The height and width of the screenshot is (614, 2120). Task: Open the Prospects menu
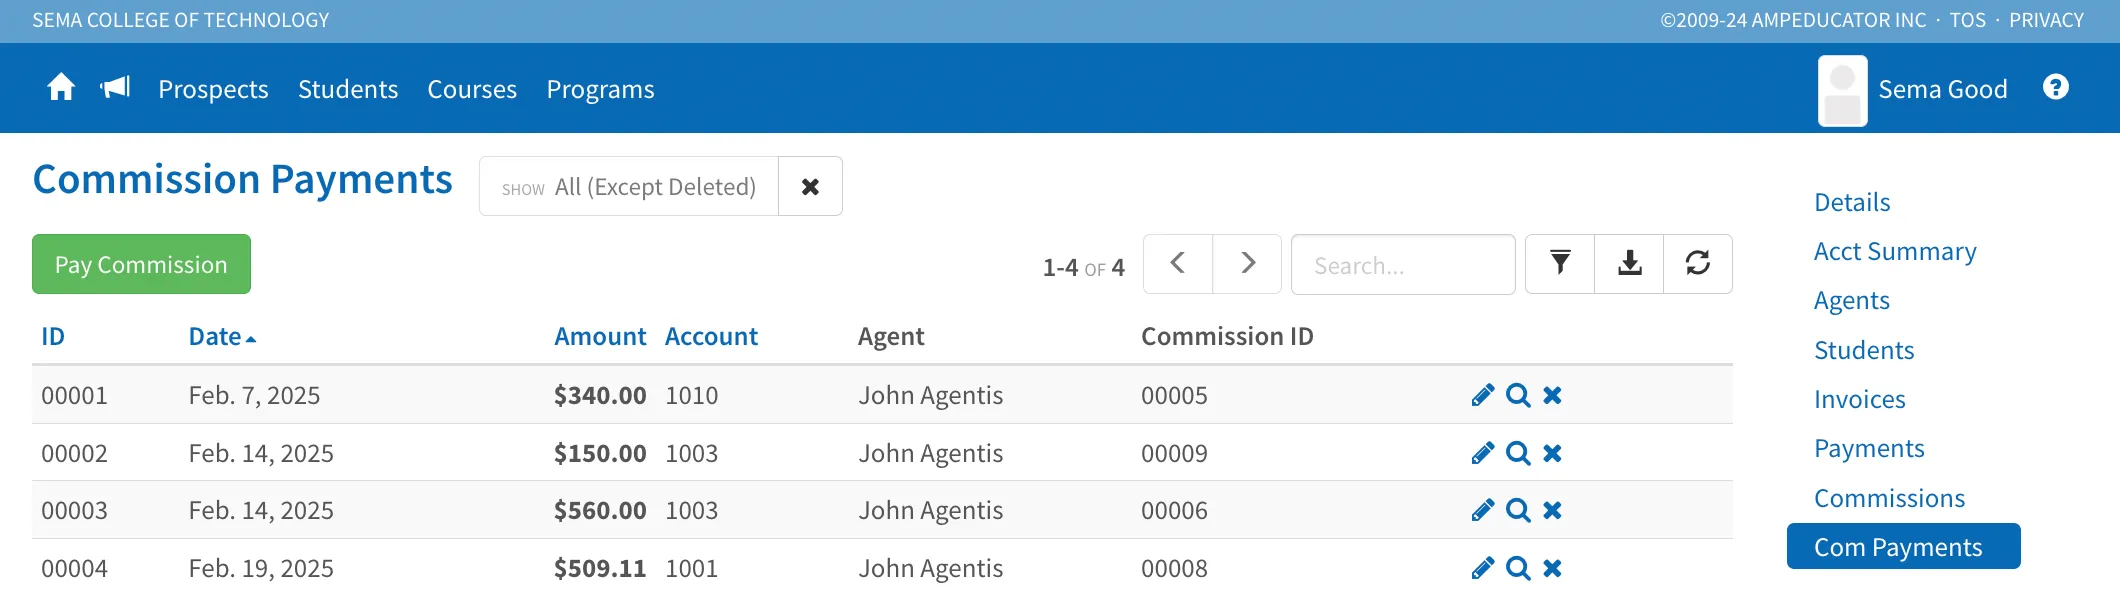coord(213,89)
